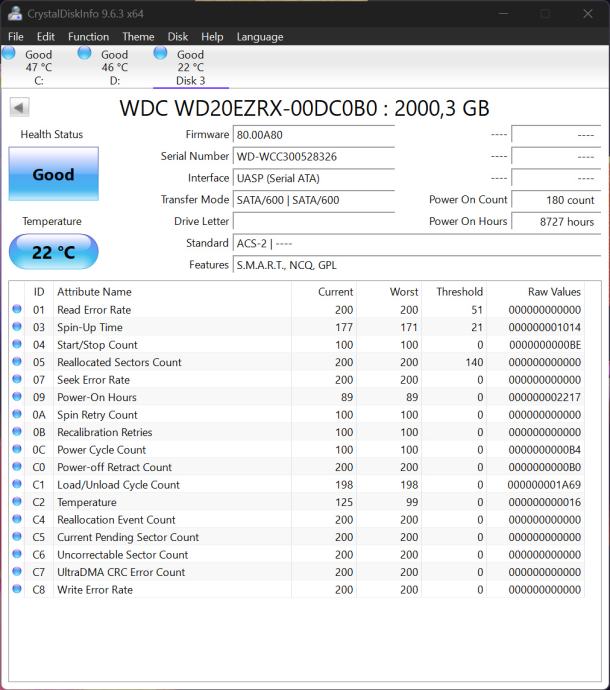610x690 pixels.
Task: Click the raw value 000000002217
Action: pos(544,397)
